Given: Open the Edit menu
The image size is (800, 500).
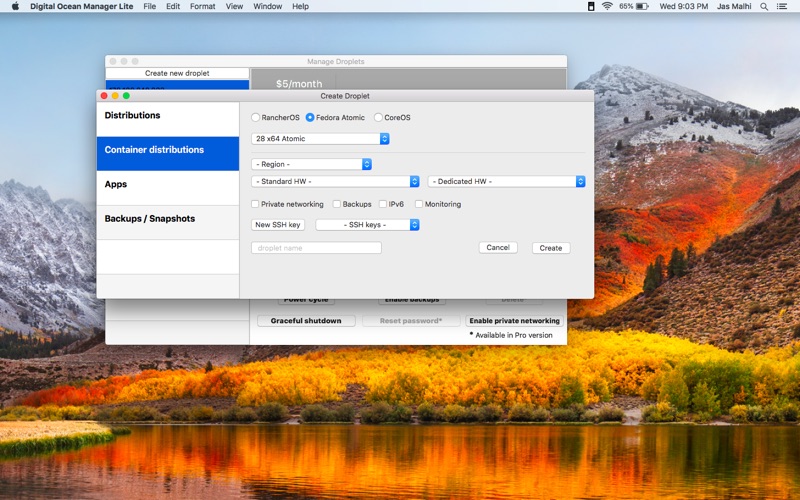Looking at the screenshot, I should coord(173,7).
